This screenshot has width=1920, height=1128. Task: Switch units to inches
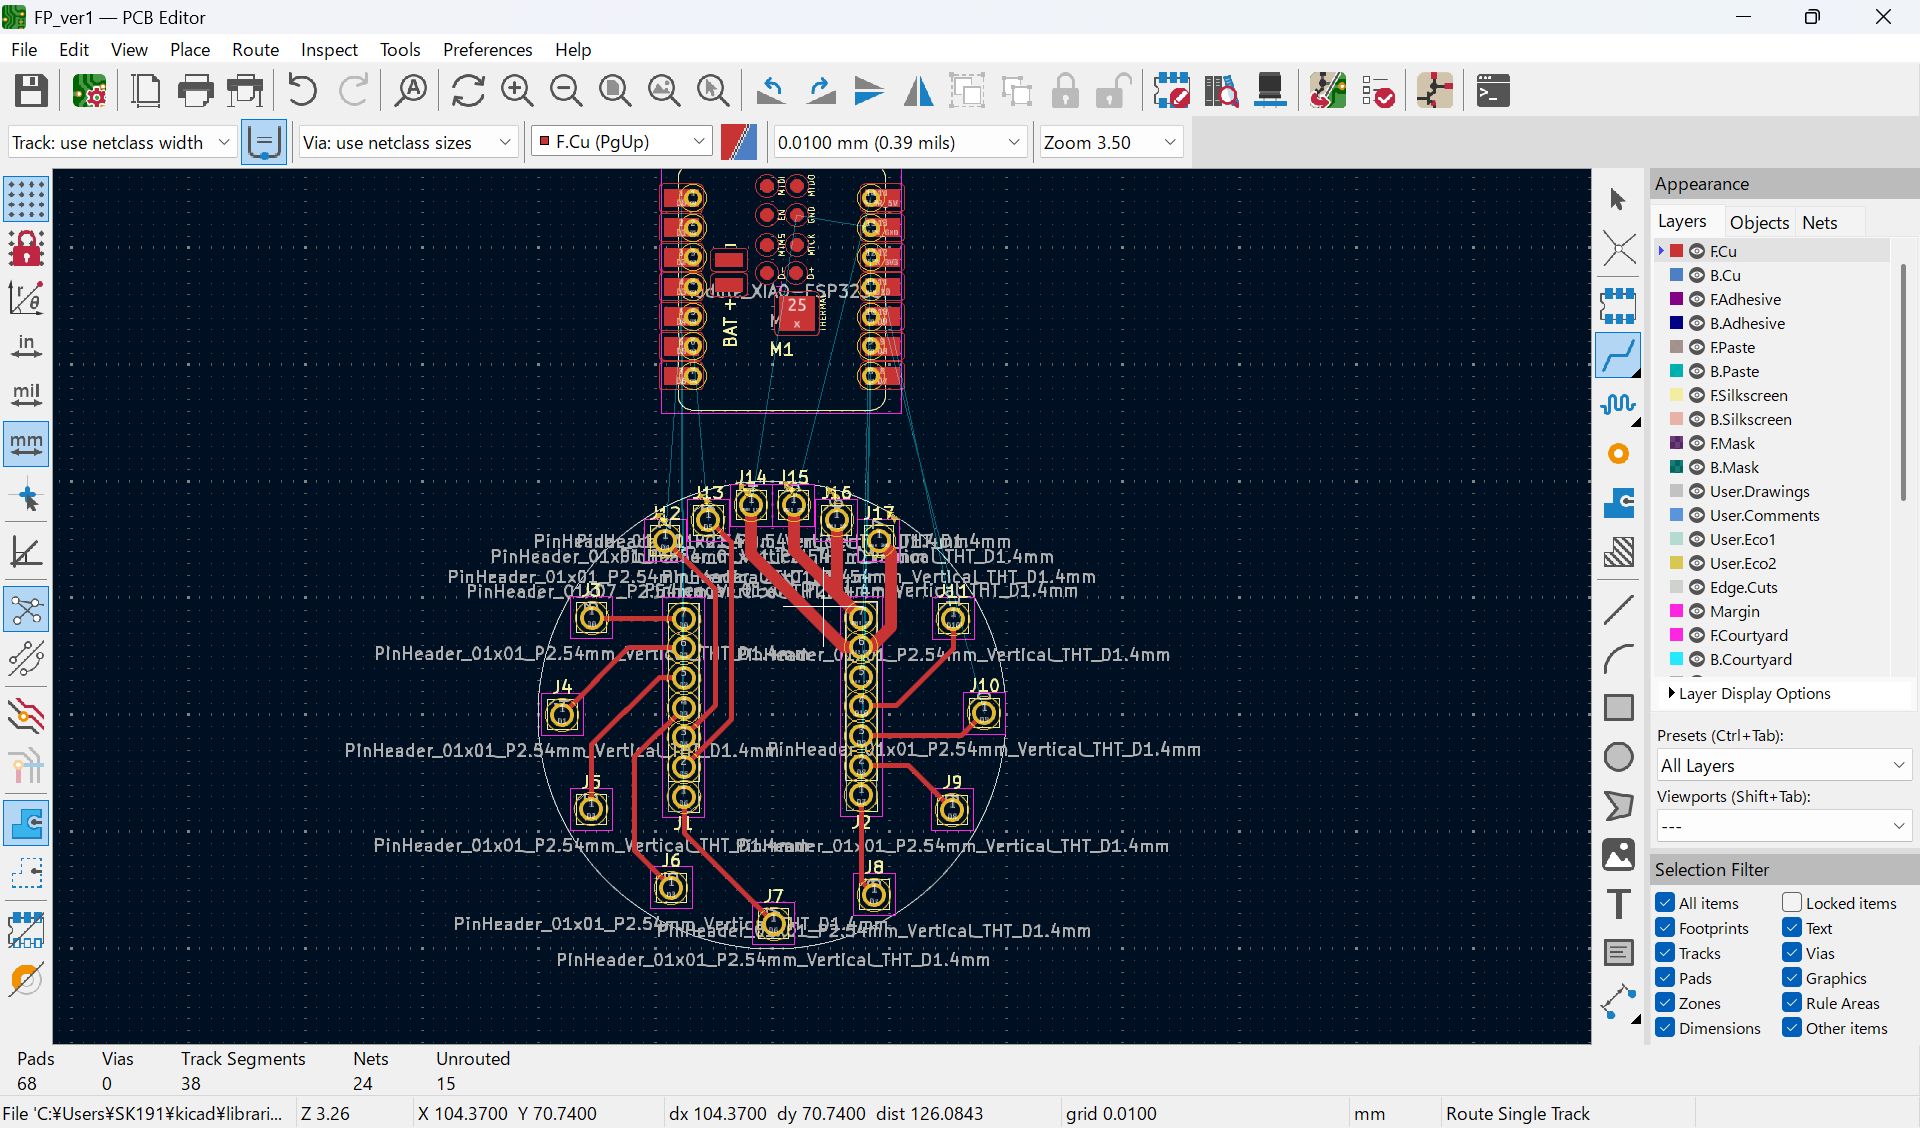point(26,346)
